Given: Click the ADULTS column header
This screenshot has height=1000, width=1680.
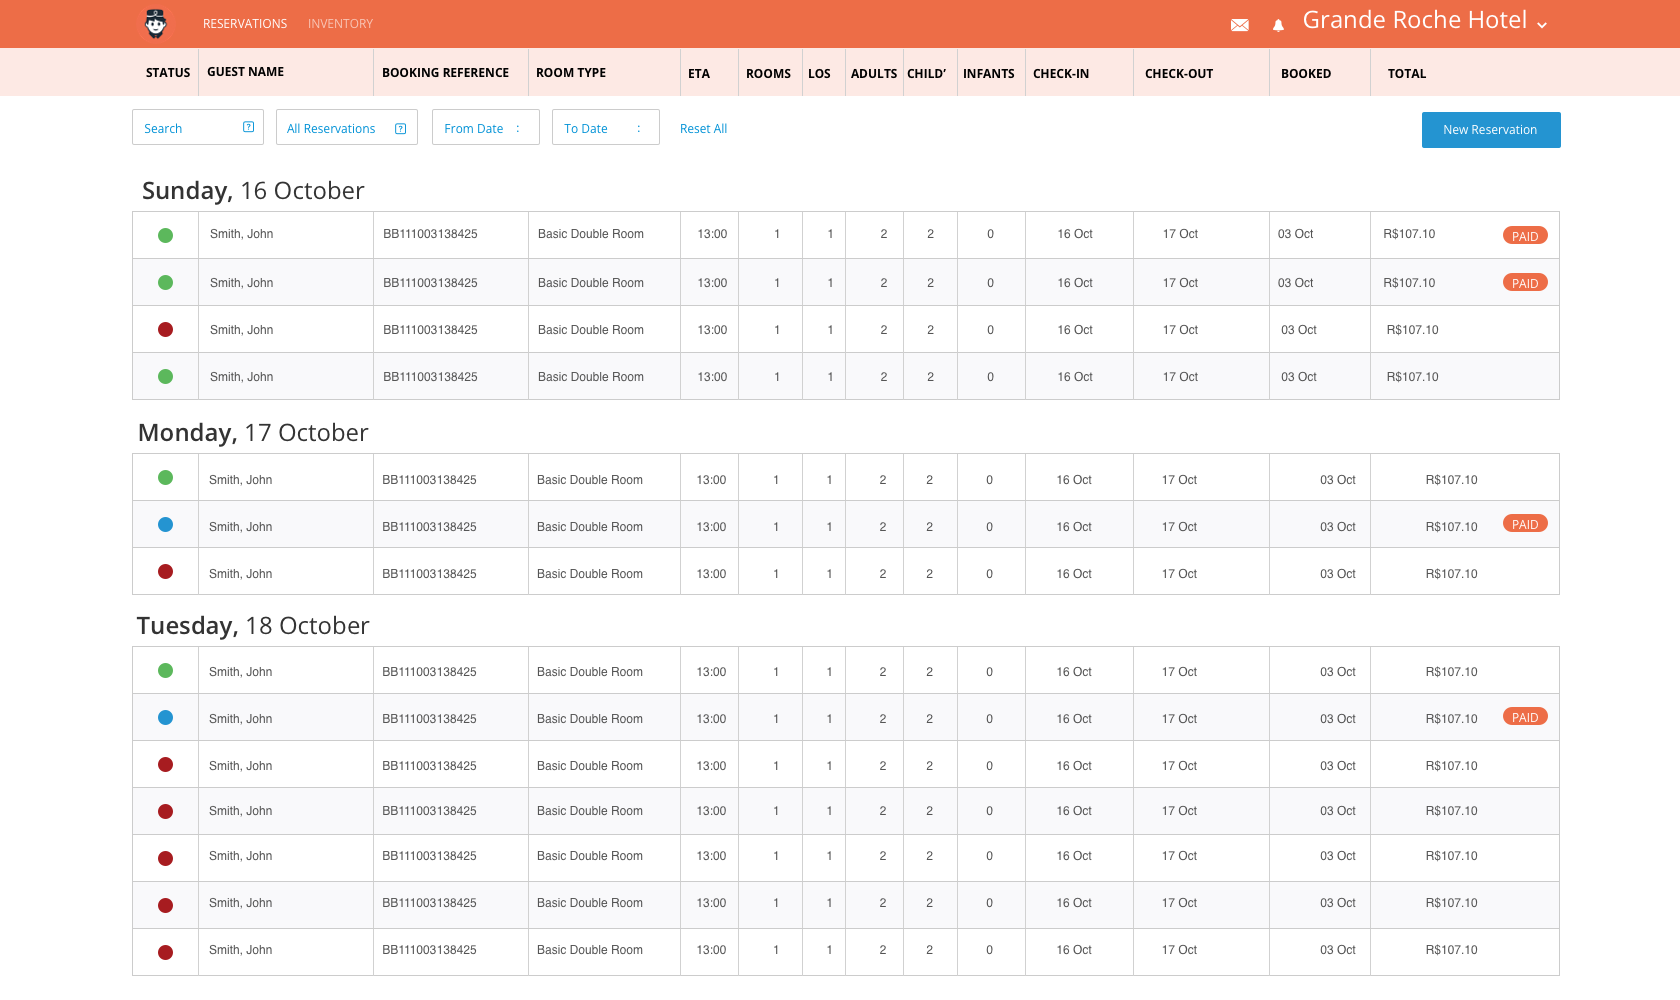Looking at the screenshot, I should coord(874,74).
